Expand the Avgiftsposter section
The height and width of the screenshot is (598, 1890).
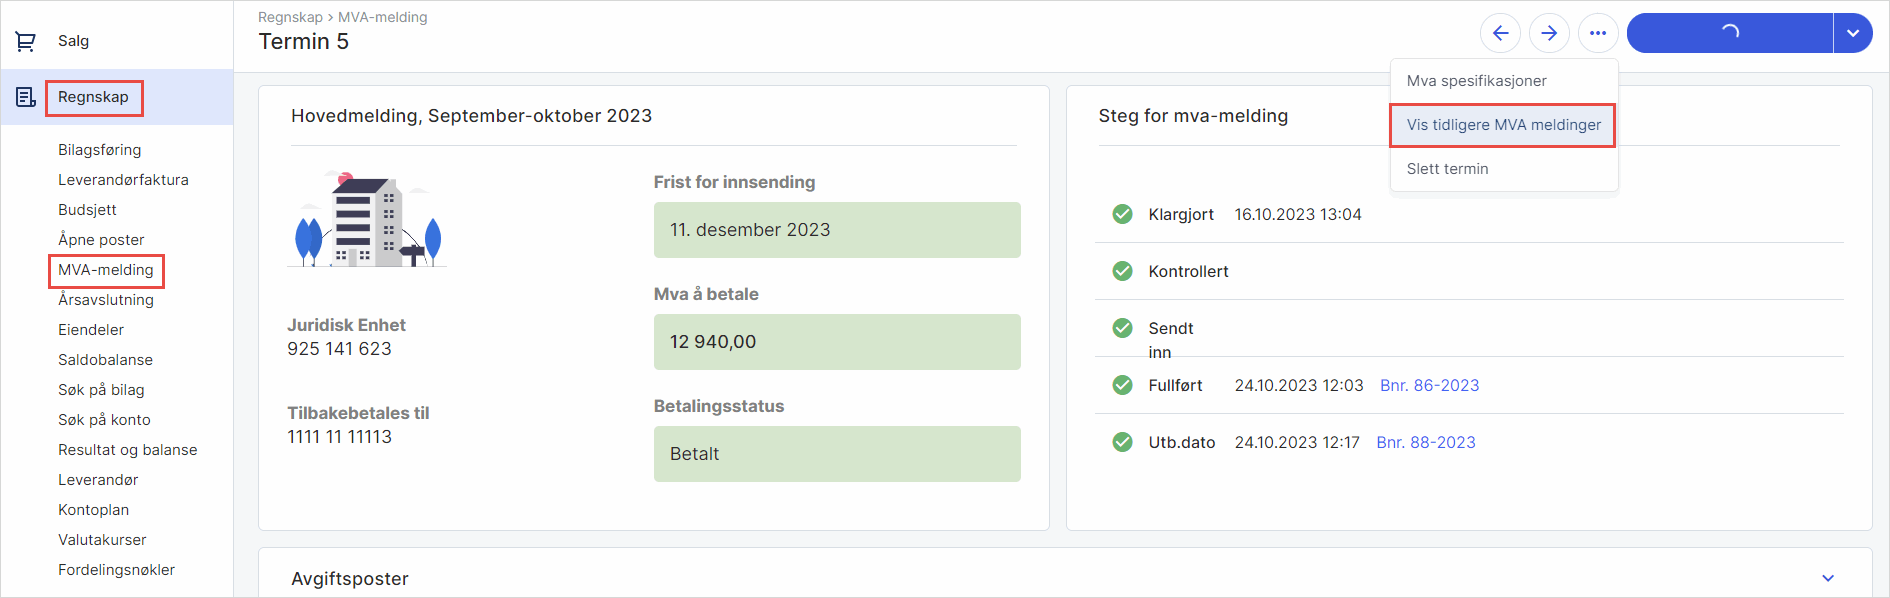1828,578
